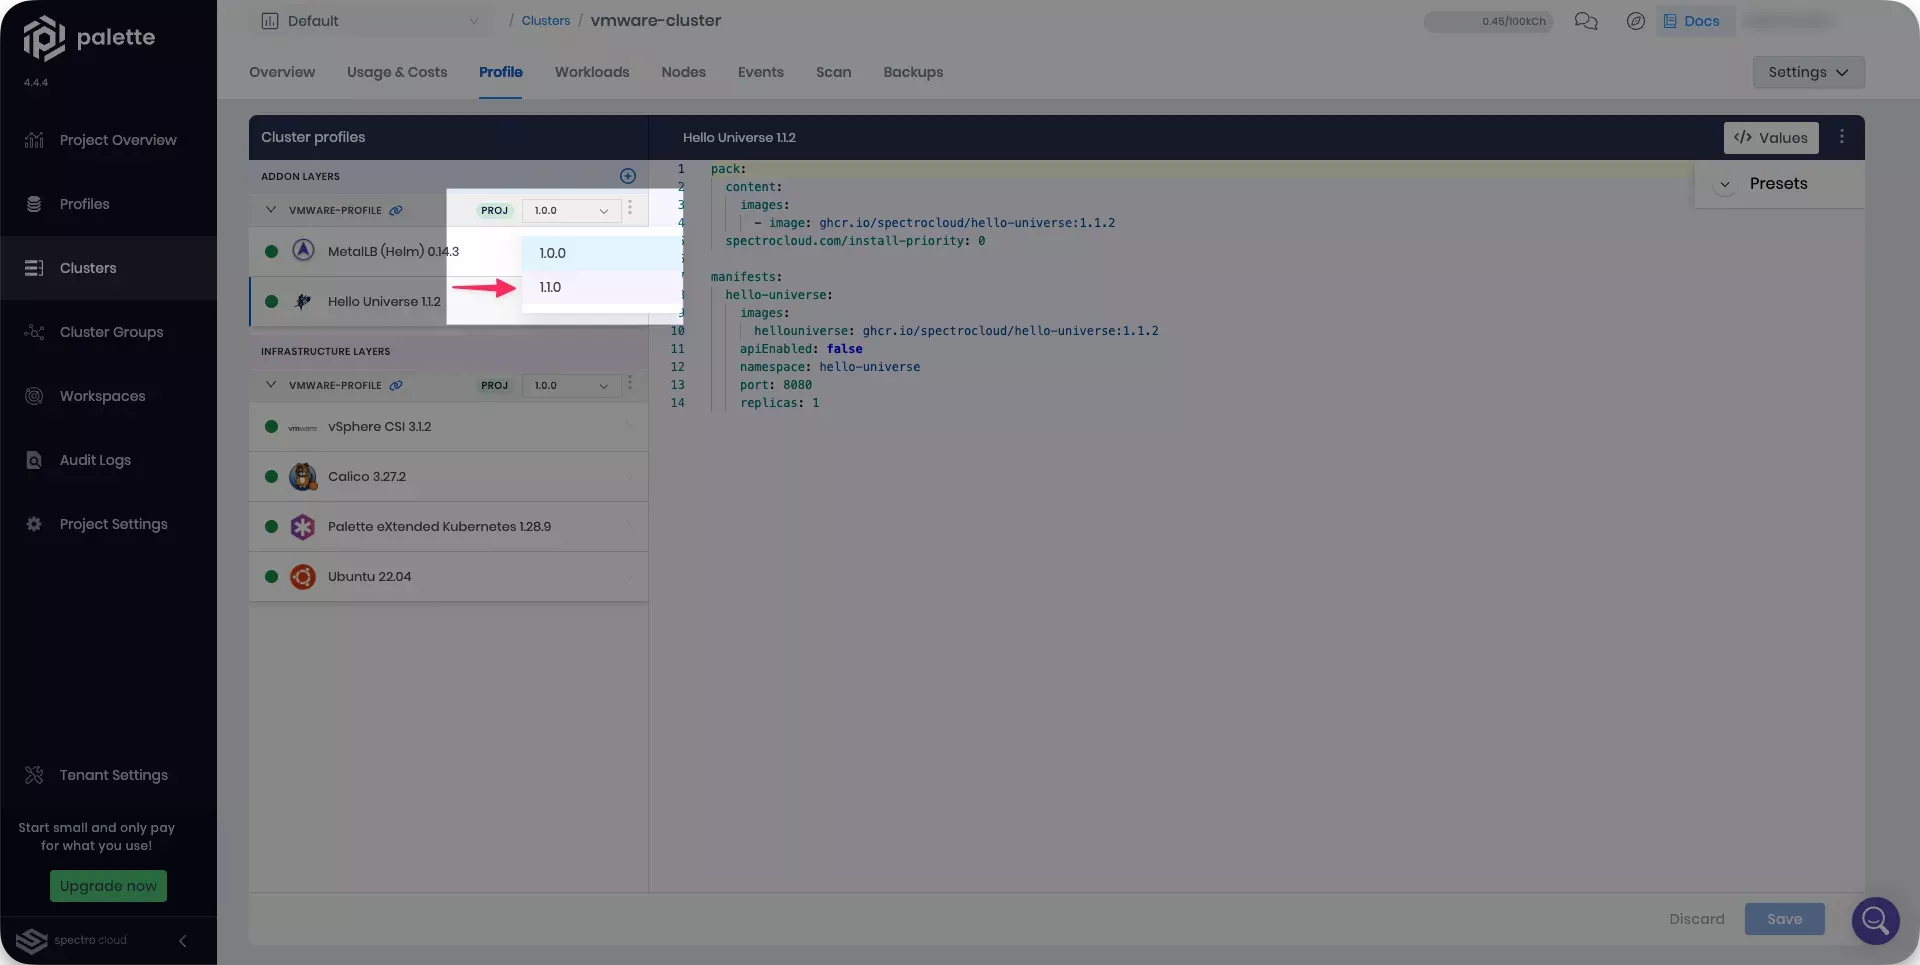Select the Ubuntu 22.04 layer
Viewport: 1920px width, 965px height.
[x=448, y=577]
